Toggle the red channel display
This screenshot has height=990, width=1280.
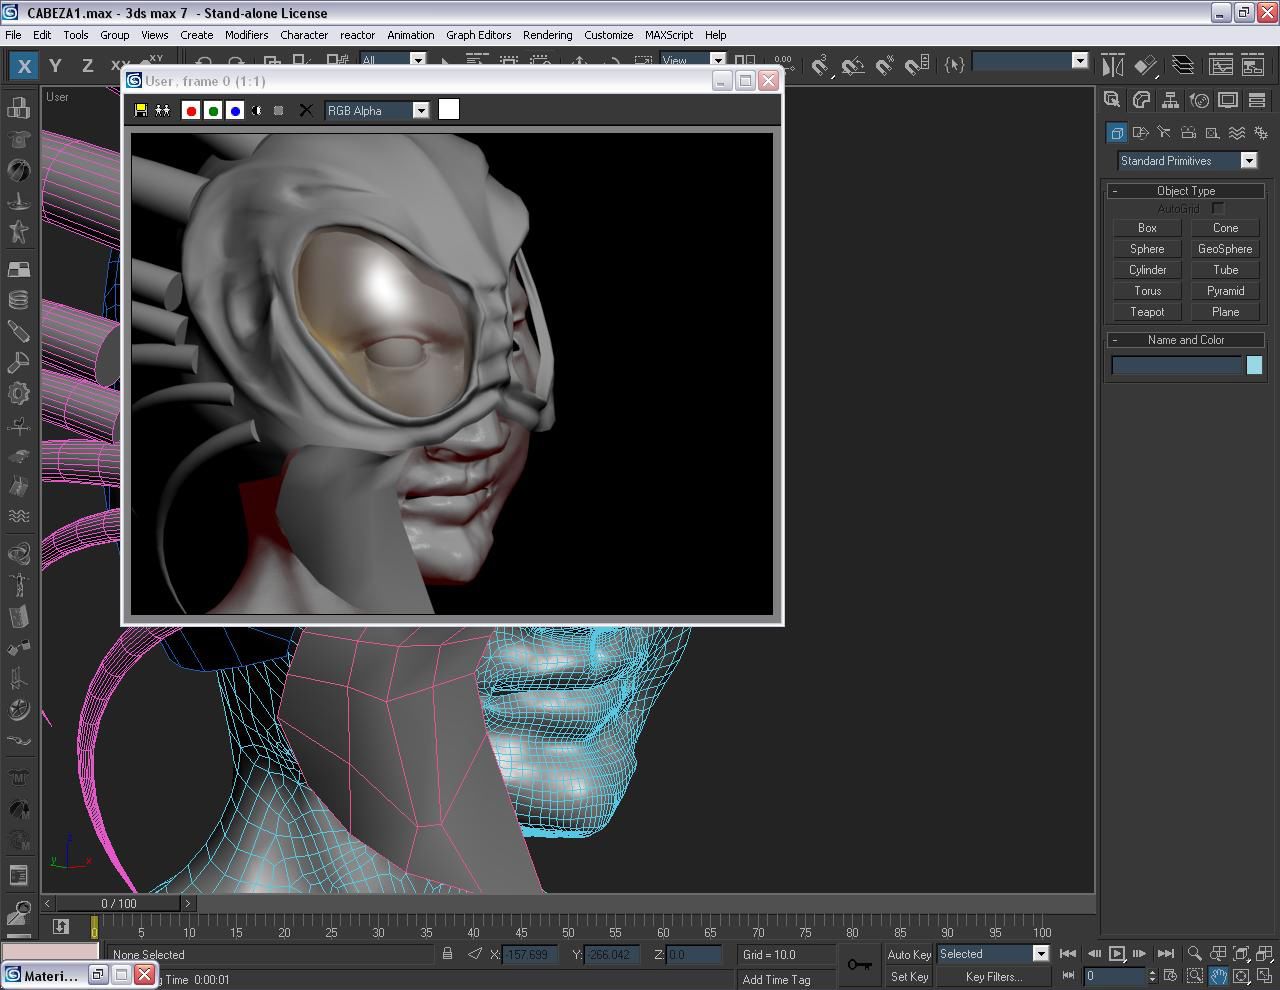(x=191, y=111)
